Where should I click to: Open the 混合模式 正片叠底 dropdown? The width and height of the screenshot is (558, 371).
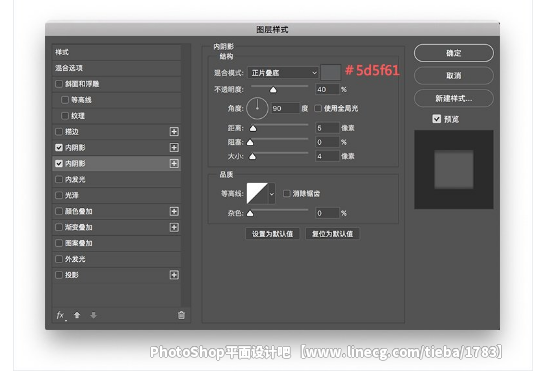click(283, 73)
